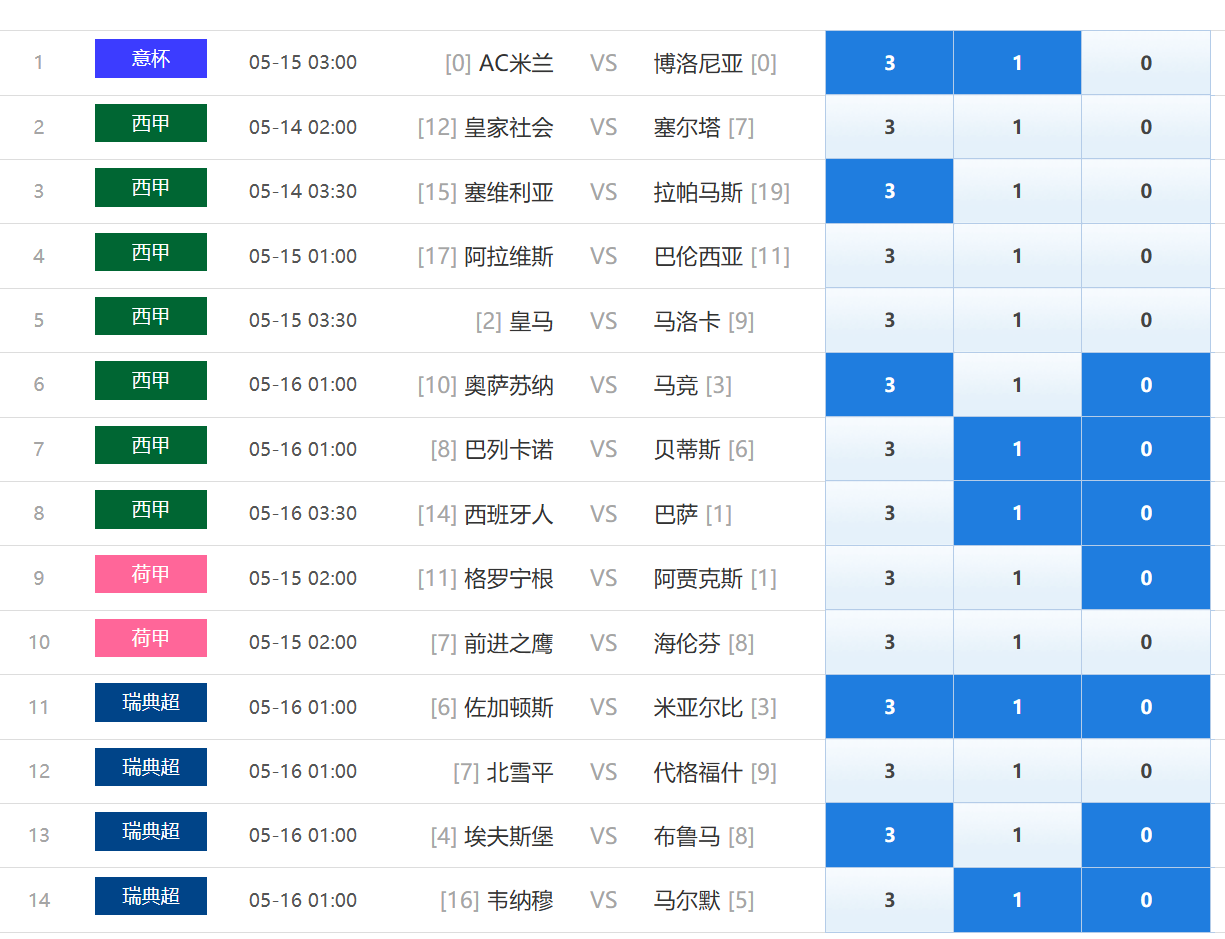Click the 西甲 league tag in row 2
The width and height of the screenshot is (1225, 939).
point(151,123)
